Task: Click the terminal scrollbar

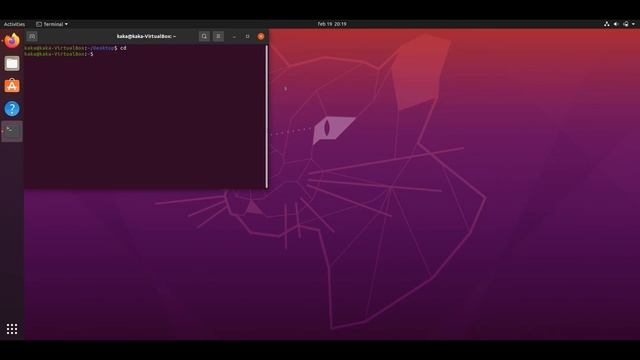Action: click(x=267, y=116)
